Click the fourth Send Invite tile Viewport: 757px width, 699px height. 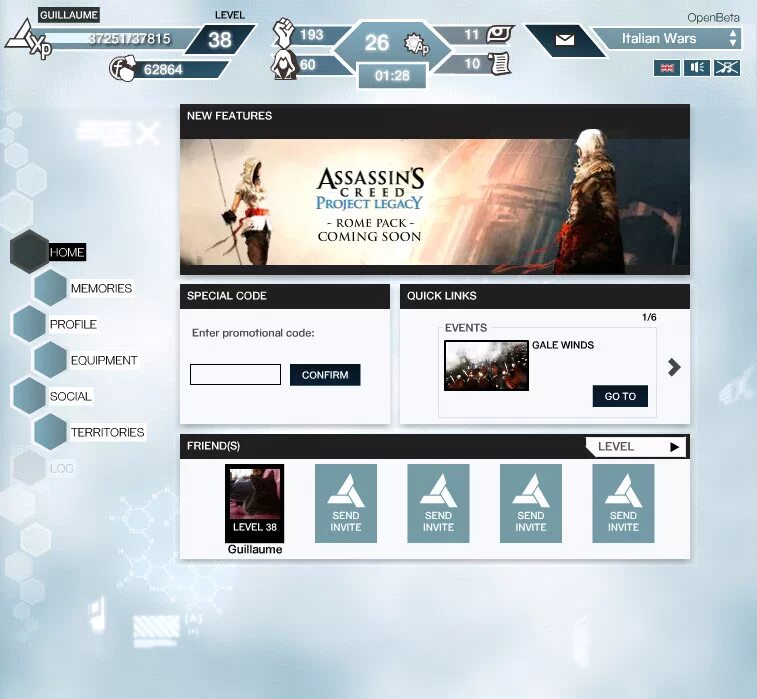click(623, 503)
